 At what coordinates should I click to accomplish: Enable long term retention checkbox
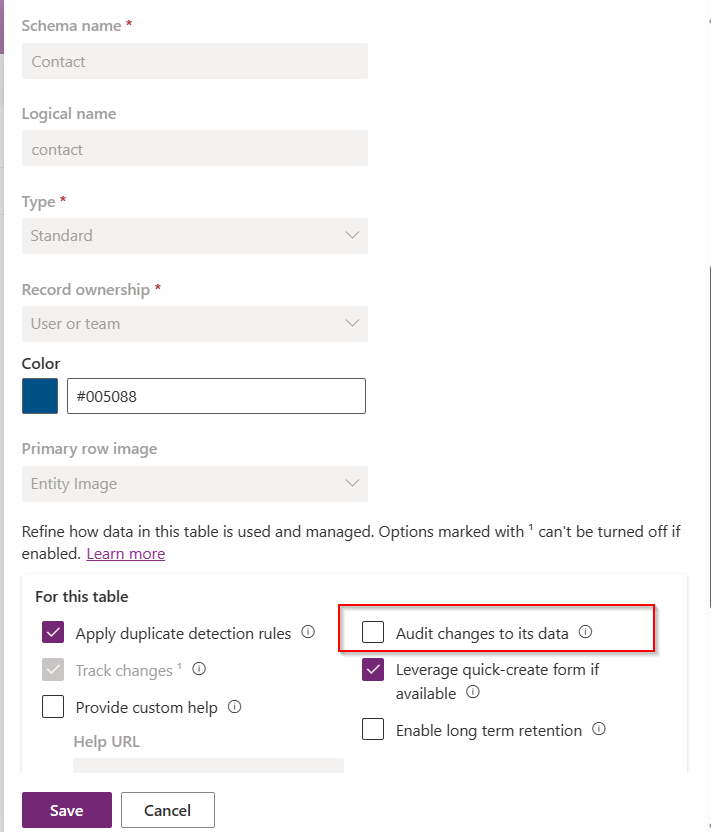tap(373, 730)
